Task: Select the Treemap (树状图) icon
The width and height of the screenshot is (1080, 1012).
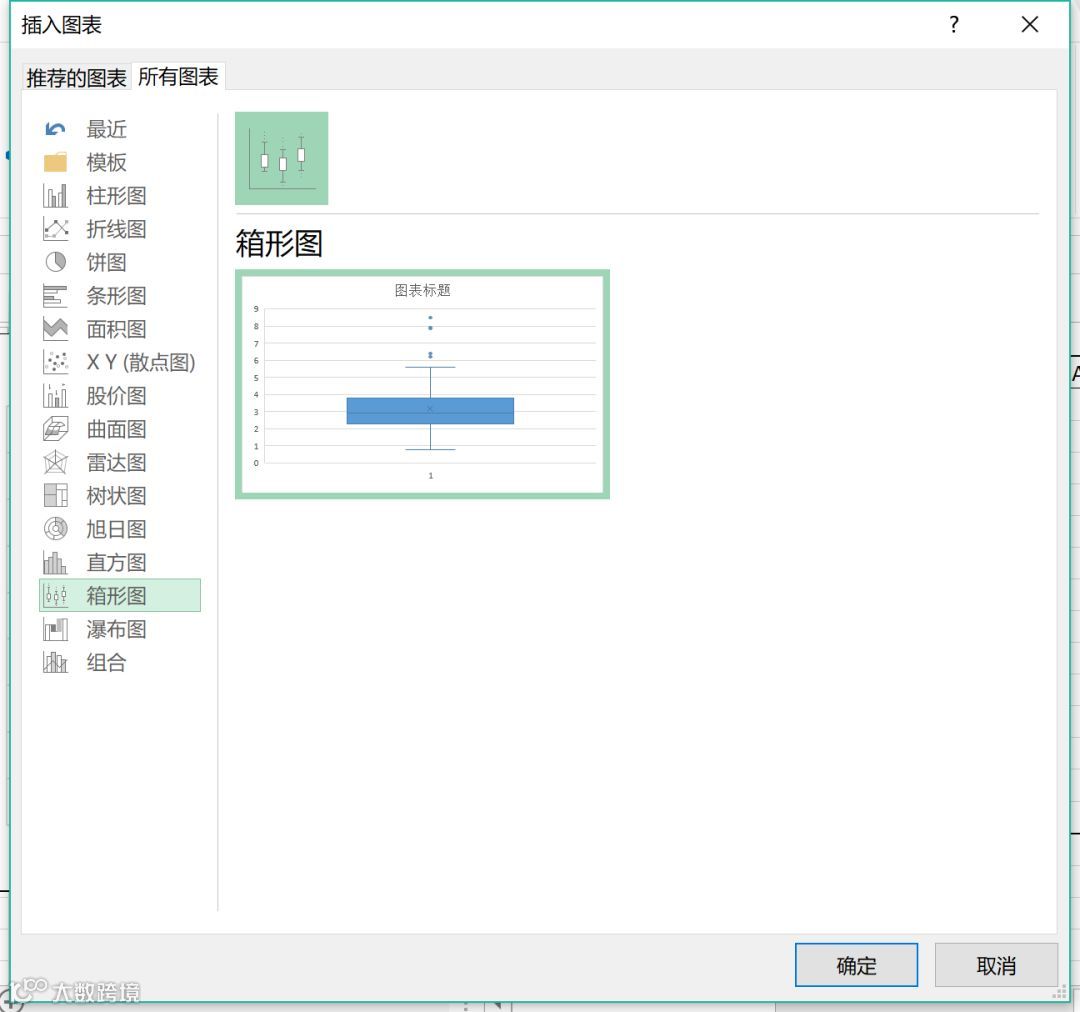Action: (x=55, y=495)
